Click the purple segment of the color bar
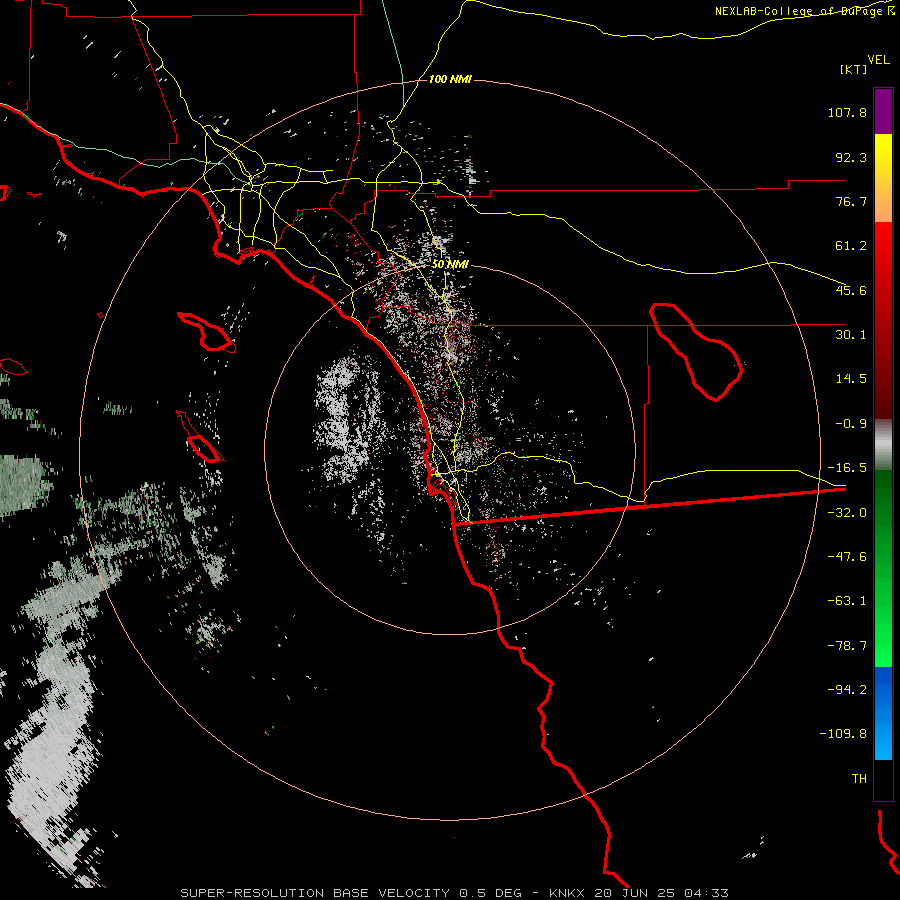Screen dimensions: 900x900 [x=883, y=111]
